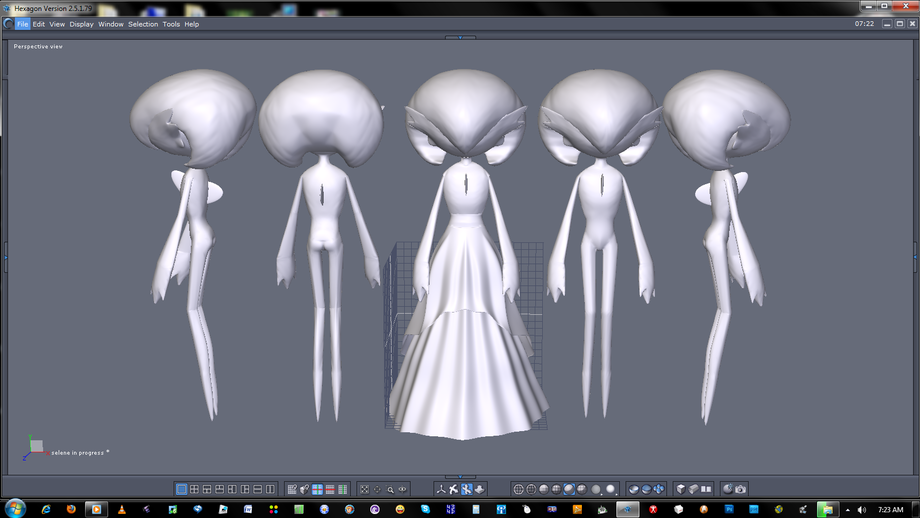
Task: Open the Selection menu
Action: click(x=142, y=24)
